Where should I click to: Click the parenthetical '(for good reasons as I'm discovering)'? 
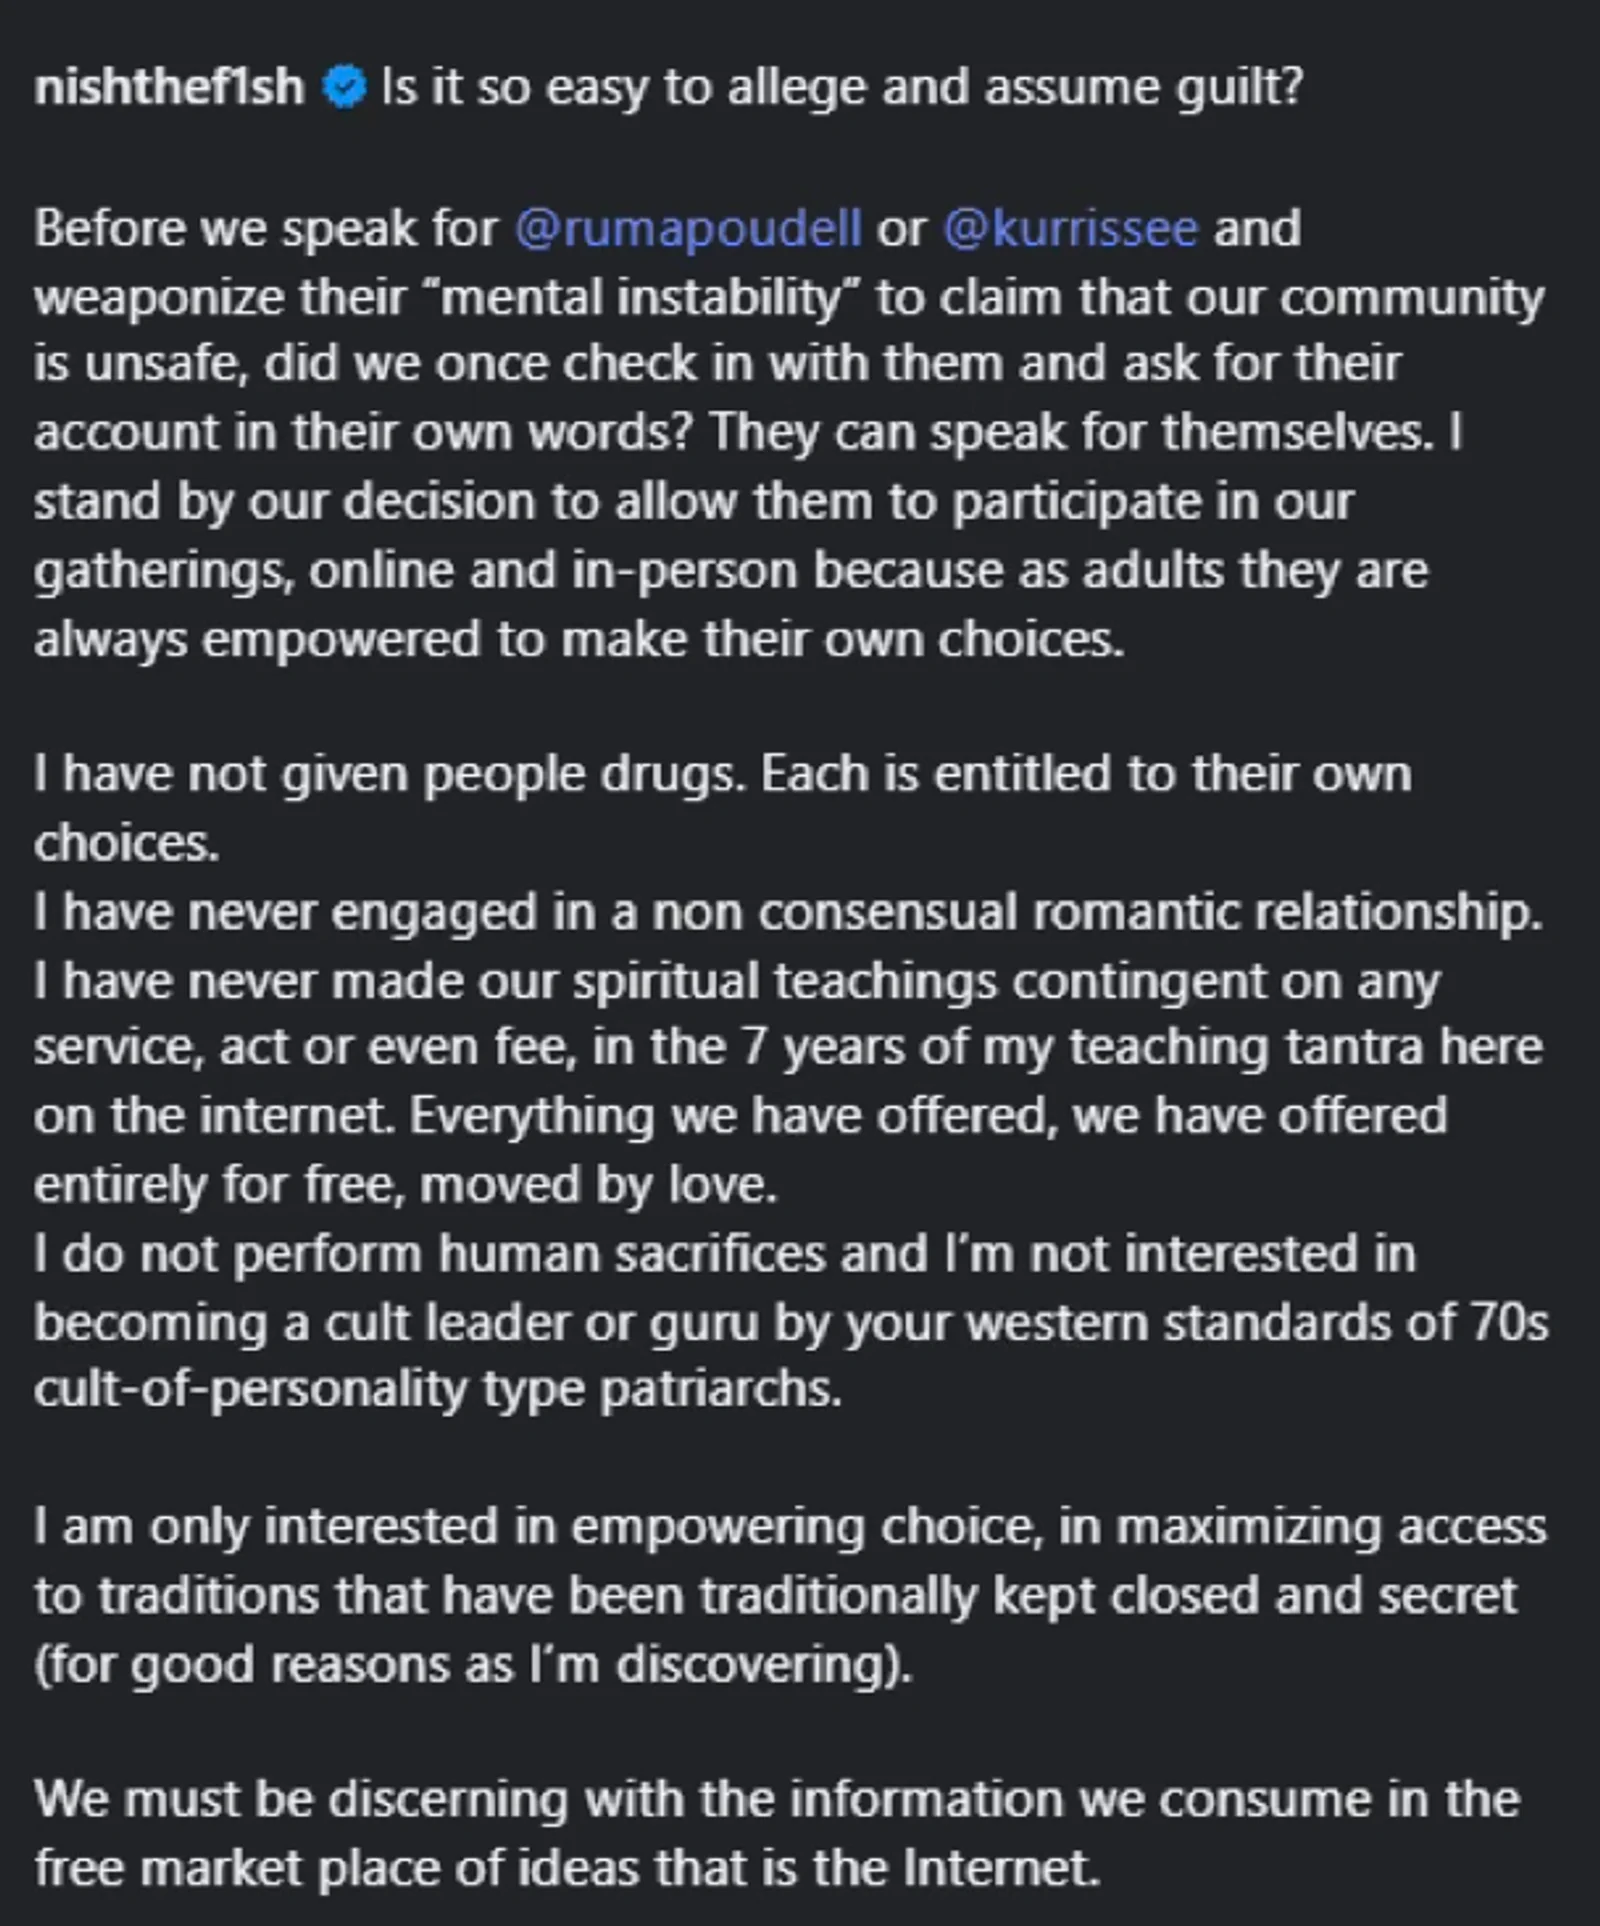tap(473, 1665)
